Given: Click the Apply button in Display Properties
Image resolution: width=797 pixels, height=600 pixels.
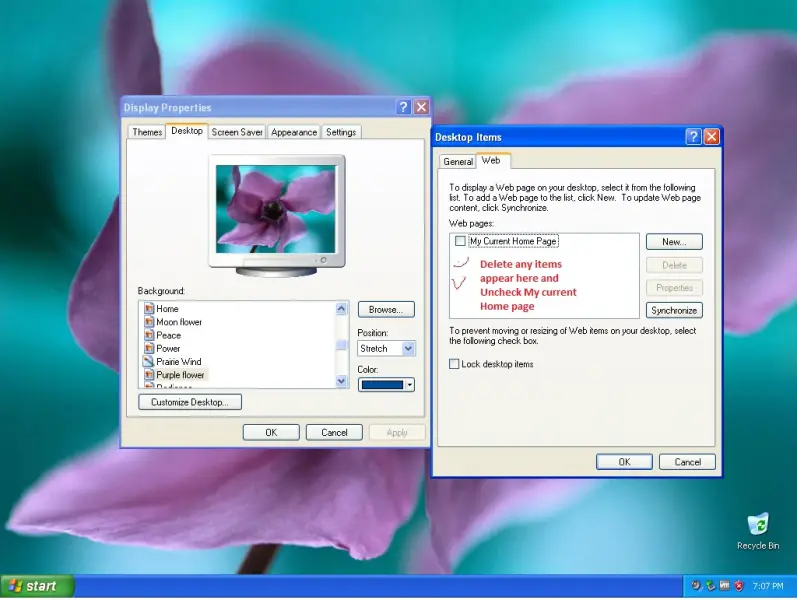Looking at the screenshot, I should pos(397,433).
